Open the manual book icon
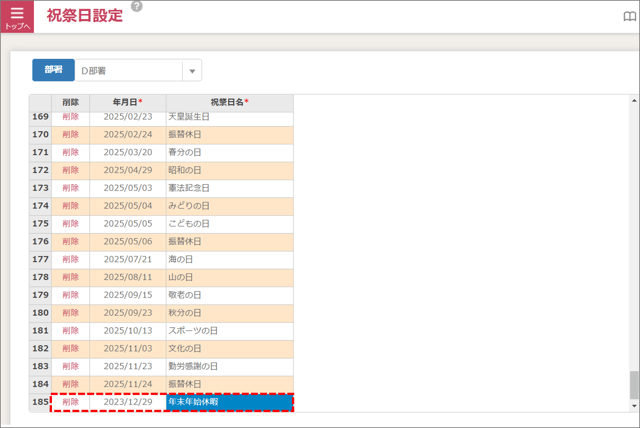This screenshot has width=640, height=428. tap(629, 17)
